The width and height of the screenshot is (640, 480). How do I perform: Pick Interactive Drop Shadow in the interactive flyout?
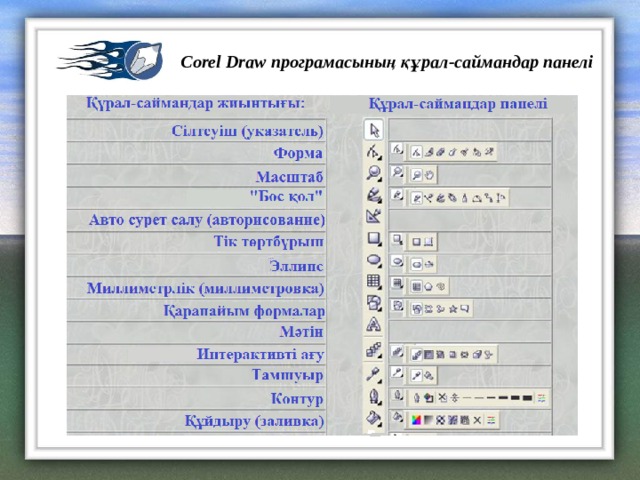[452, 354]
